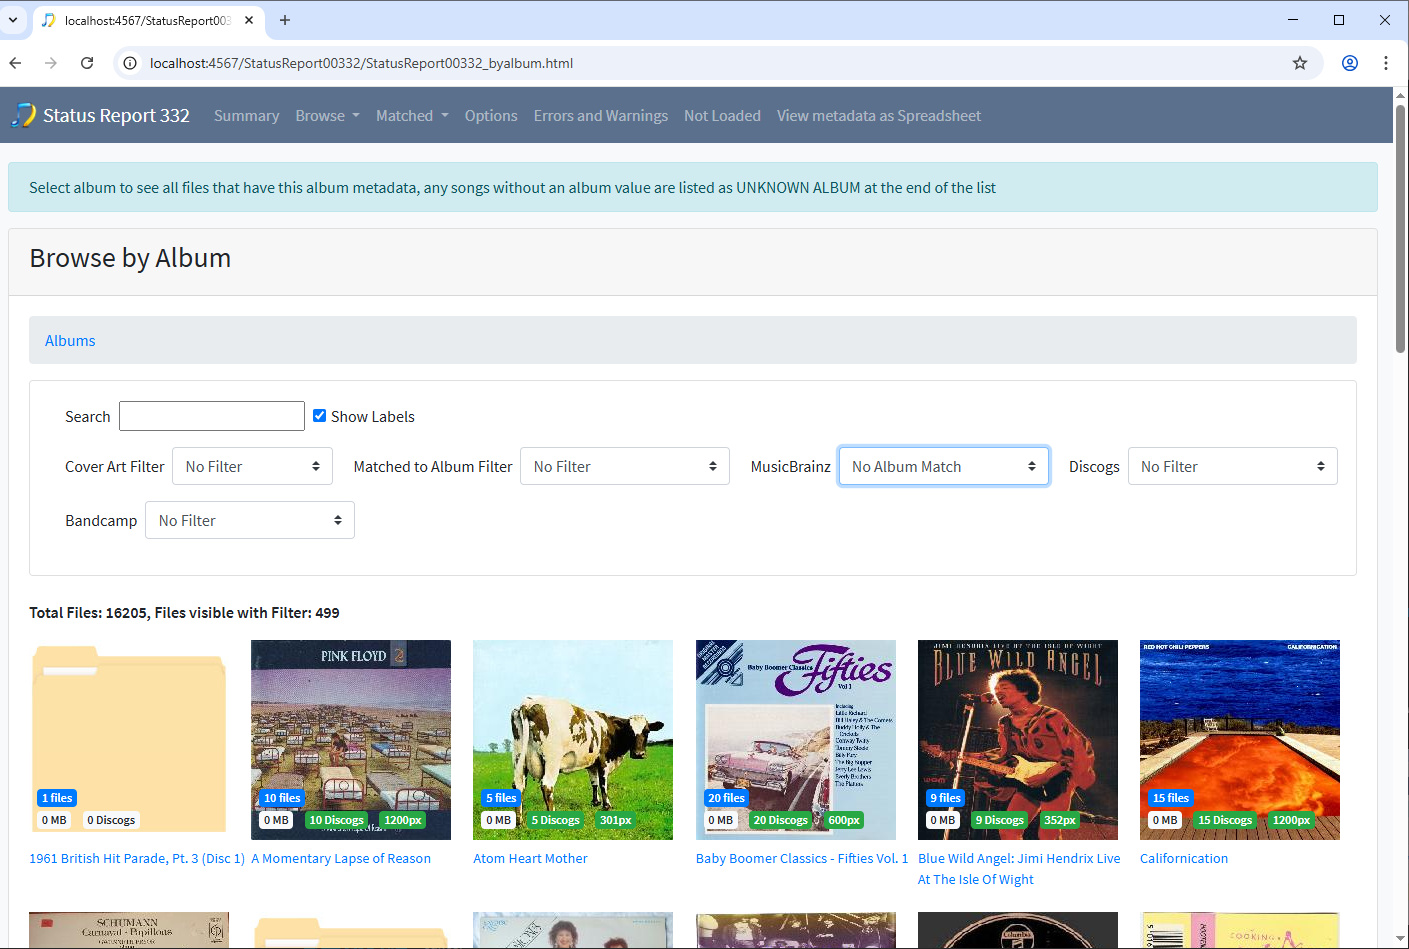Go to Errors and Warnings page
The image size is (1409, 949).
(x=601, y=116)
